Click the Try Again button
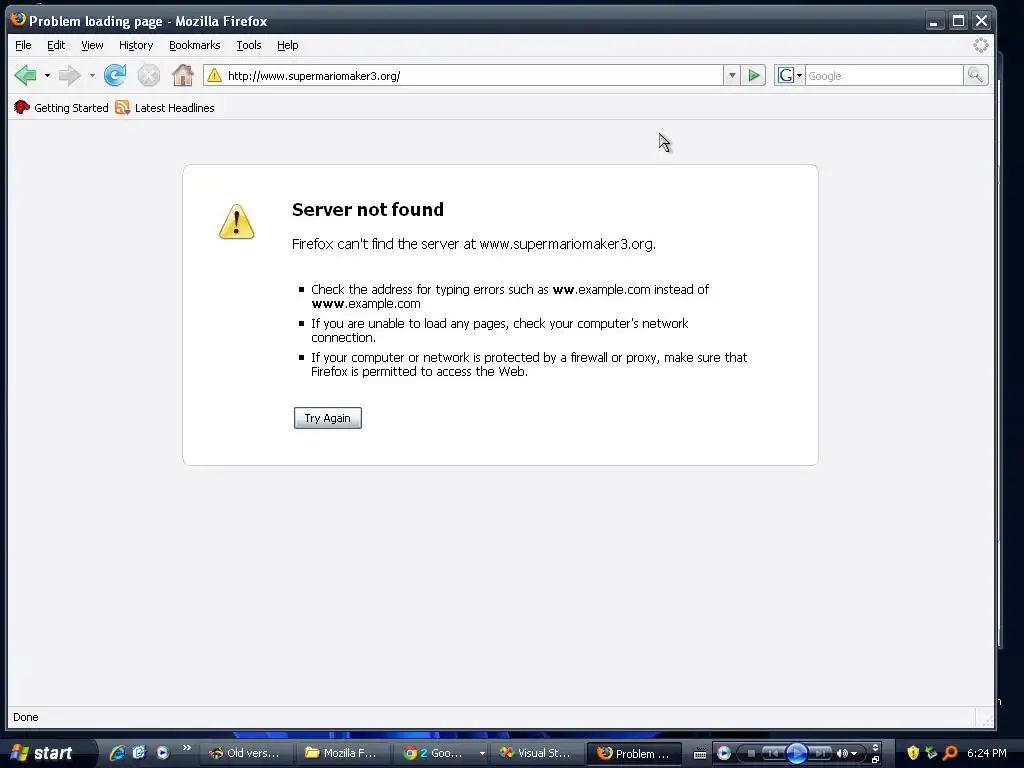 click(x=328, y=418)
